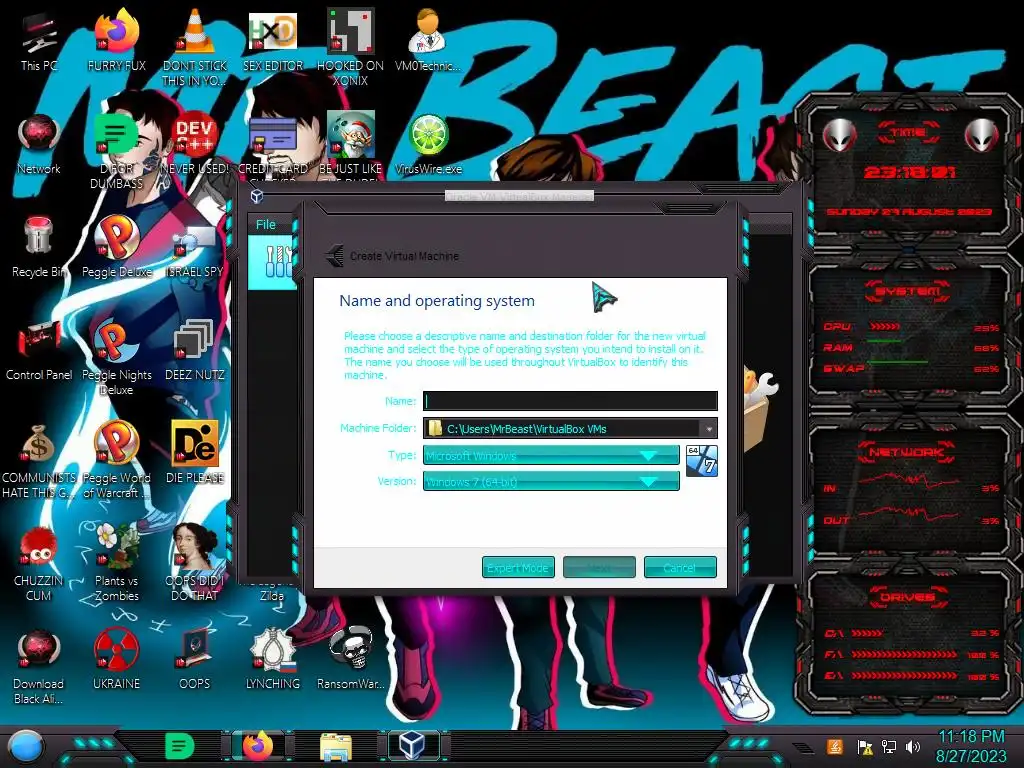Image resolution: width=1024 pixels, height=768 pixels.
Task: Click the left alien head in TIME widget
Action: coord(839,136)
